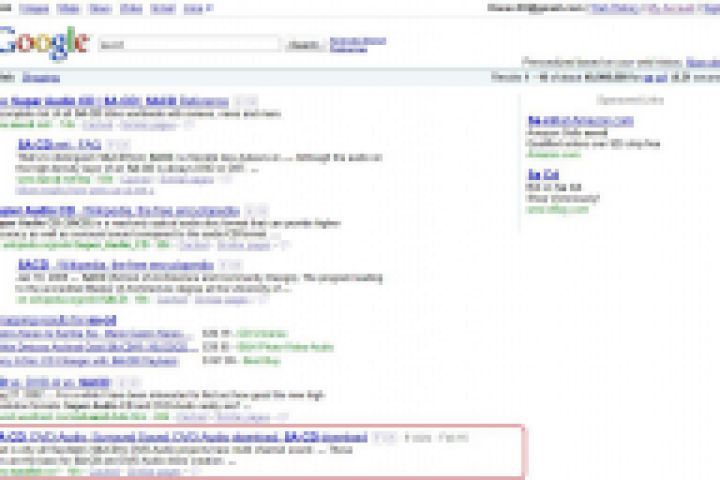
Task: Open the highlighted SACD DVD-Audio download result
Action: [184, 437]
